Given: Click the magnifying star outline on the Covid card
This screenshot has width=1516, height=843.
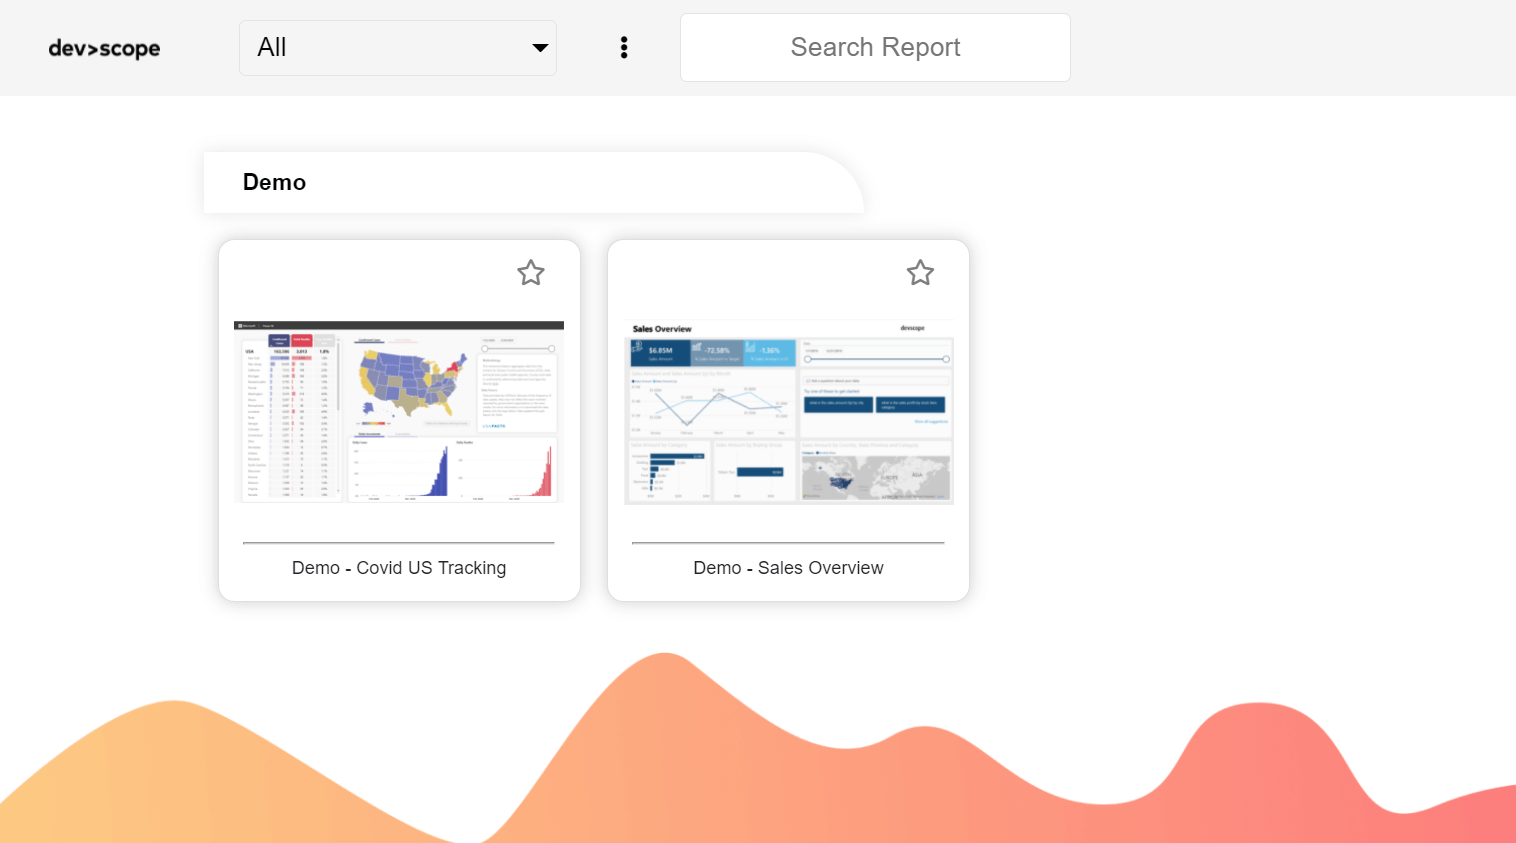Looking at the screenshot, I should 531,272.
